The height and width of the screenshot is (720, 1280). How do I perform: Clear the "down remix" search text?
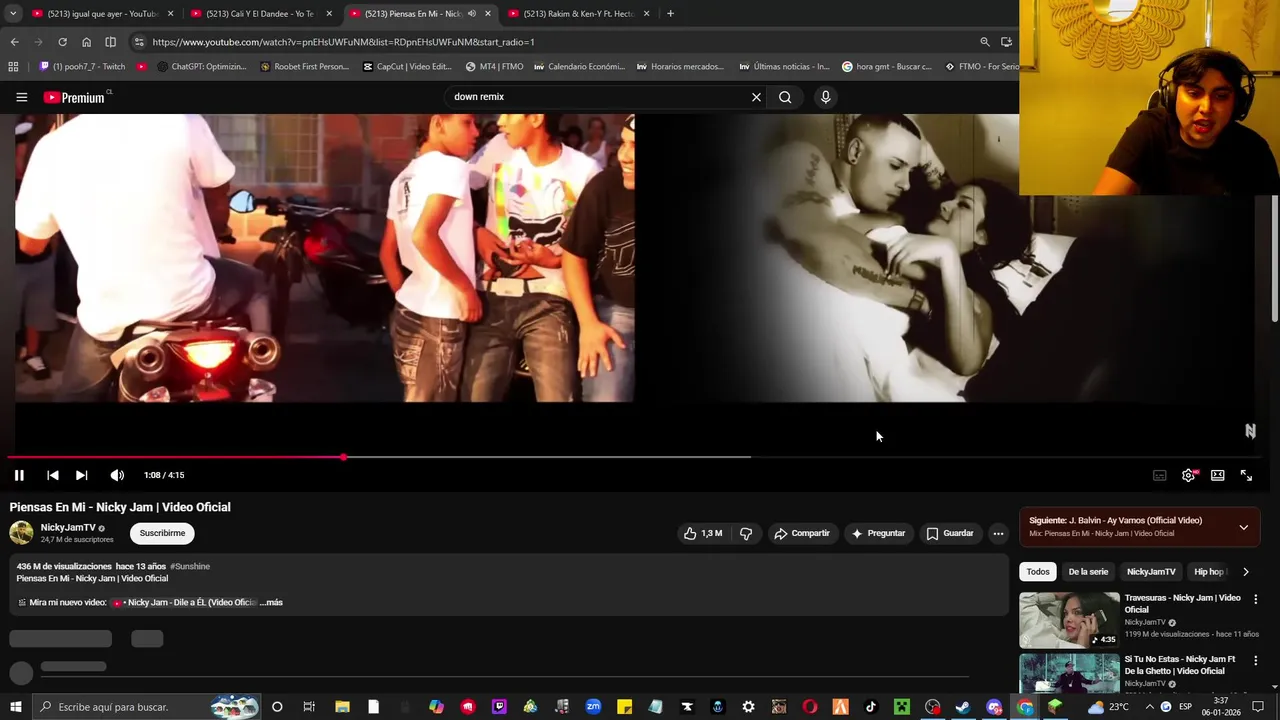point(756,97)
